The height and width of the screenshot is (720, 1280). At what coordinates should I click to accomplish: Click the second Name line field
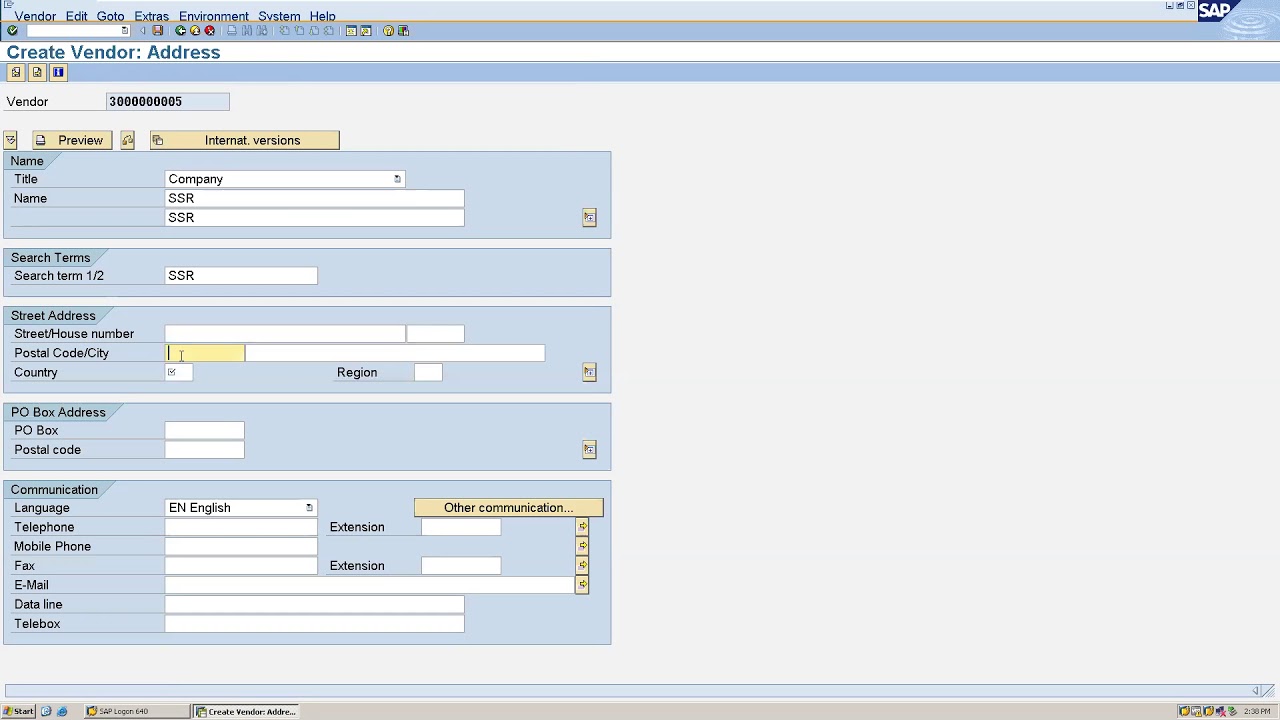tap(315, 217)
